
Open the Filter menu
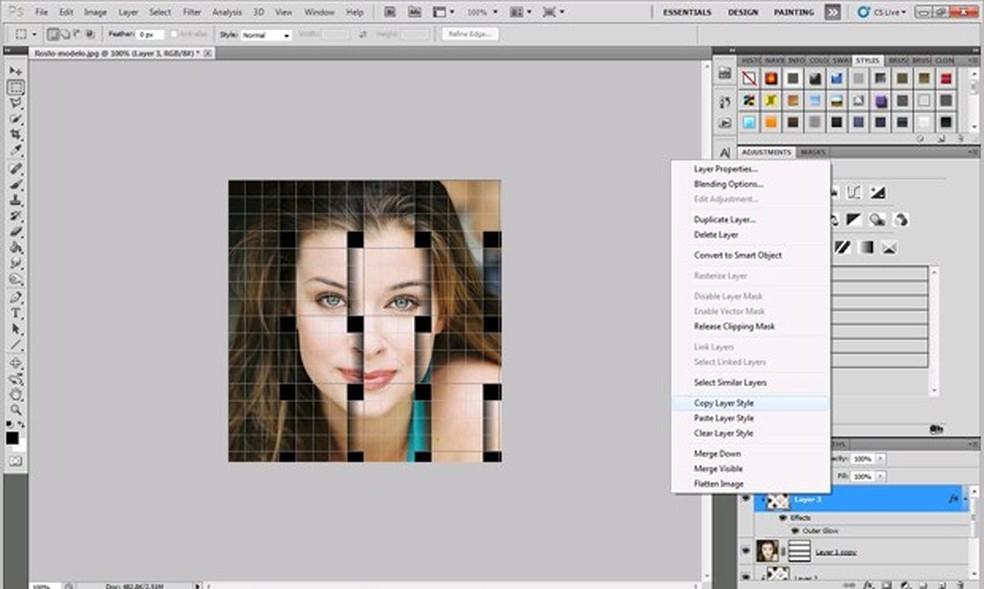pos(192,12)
